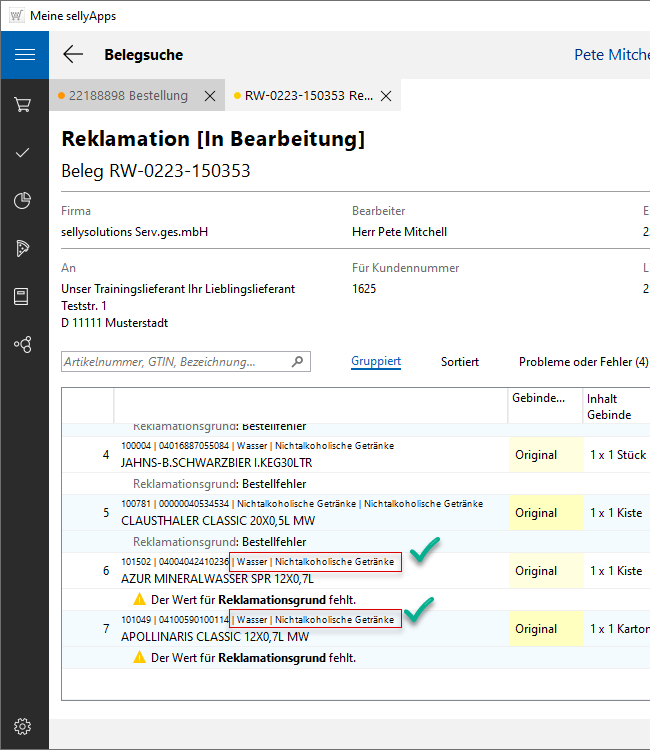Open the pie chart sidebar icon
The width and height of the screenshot is (650, 750).
coord(24,201)
